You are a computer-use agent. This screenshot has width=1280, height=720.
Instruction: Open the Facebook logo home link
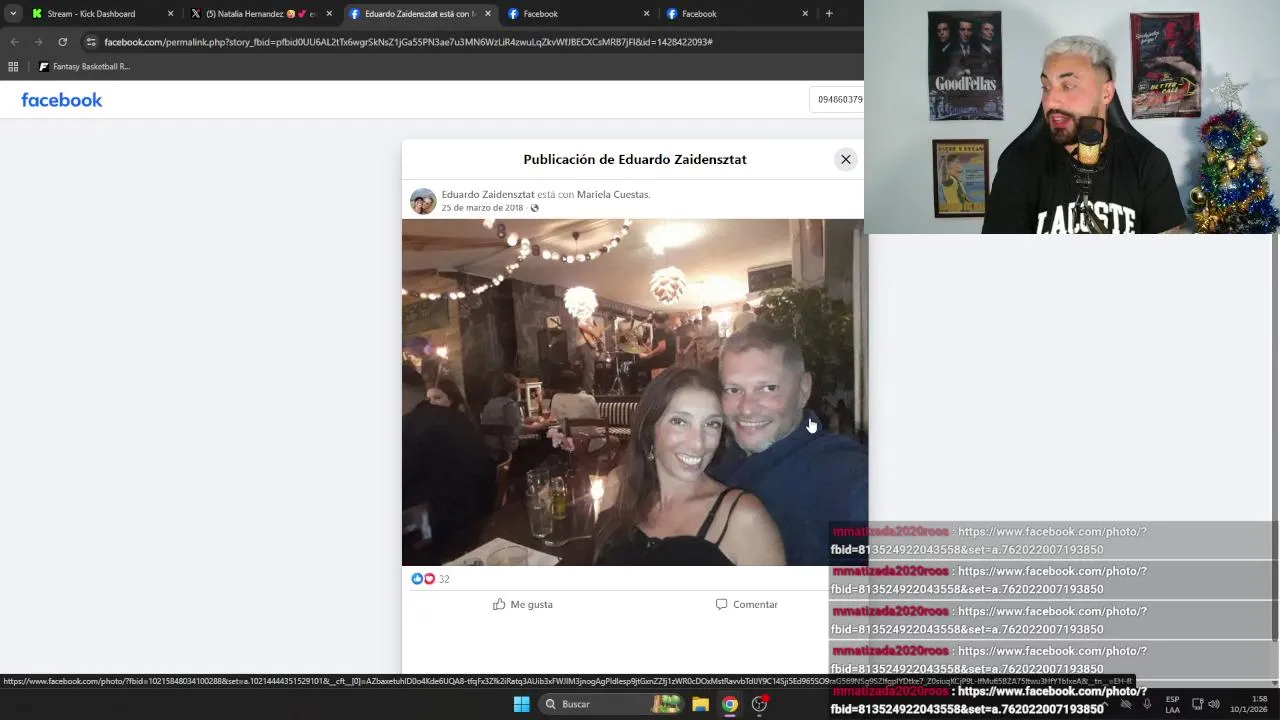pos(62,100)
